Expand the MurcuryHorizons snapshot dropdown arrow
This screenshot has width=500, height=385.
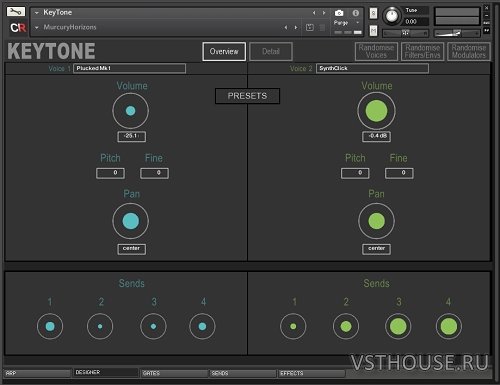[x=37, y=27]
